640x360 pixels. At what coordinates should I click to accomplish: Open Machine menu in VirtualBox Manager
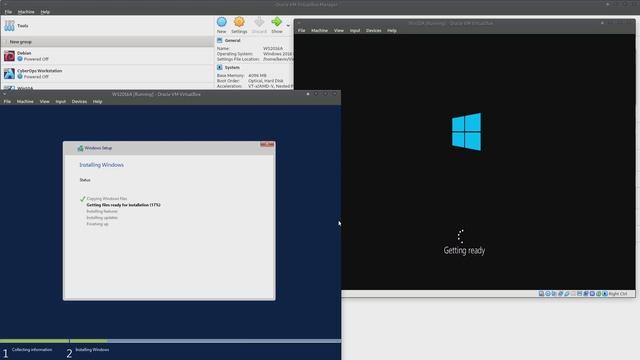pyautogui.click(x=26, y=12)
